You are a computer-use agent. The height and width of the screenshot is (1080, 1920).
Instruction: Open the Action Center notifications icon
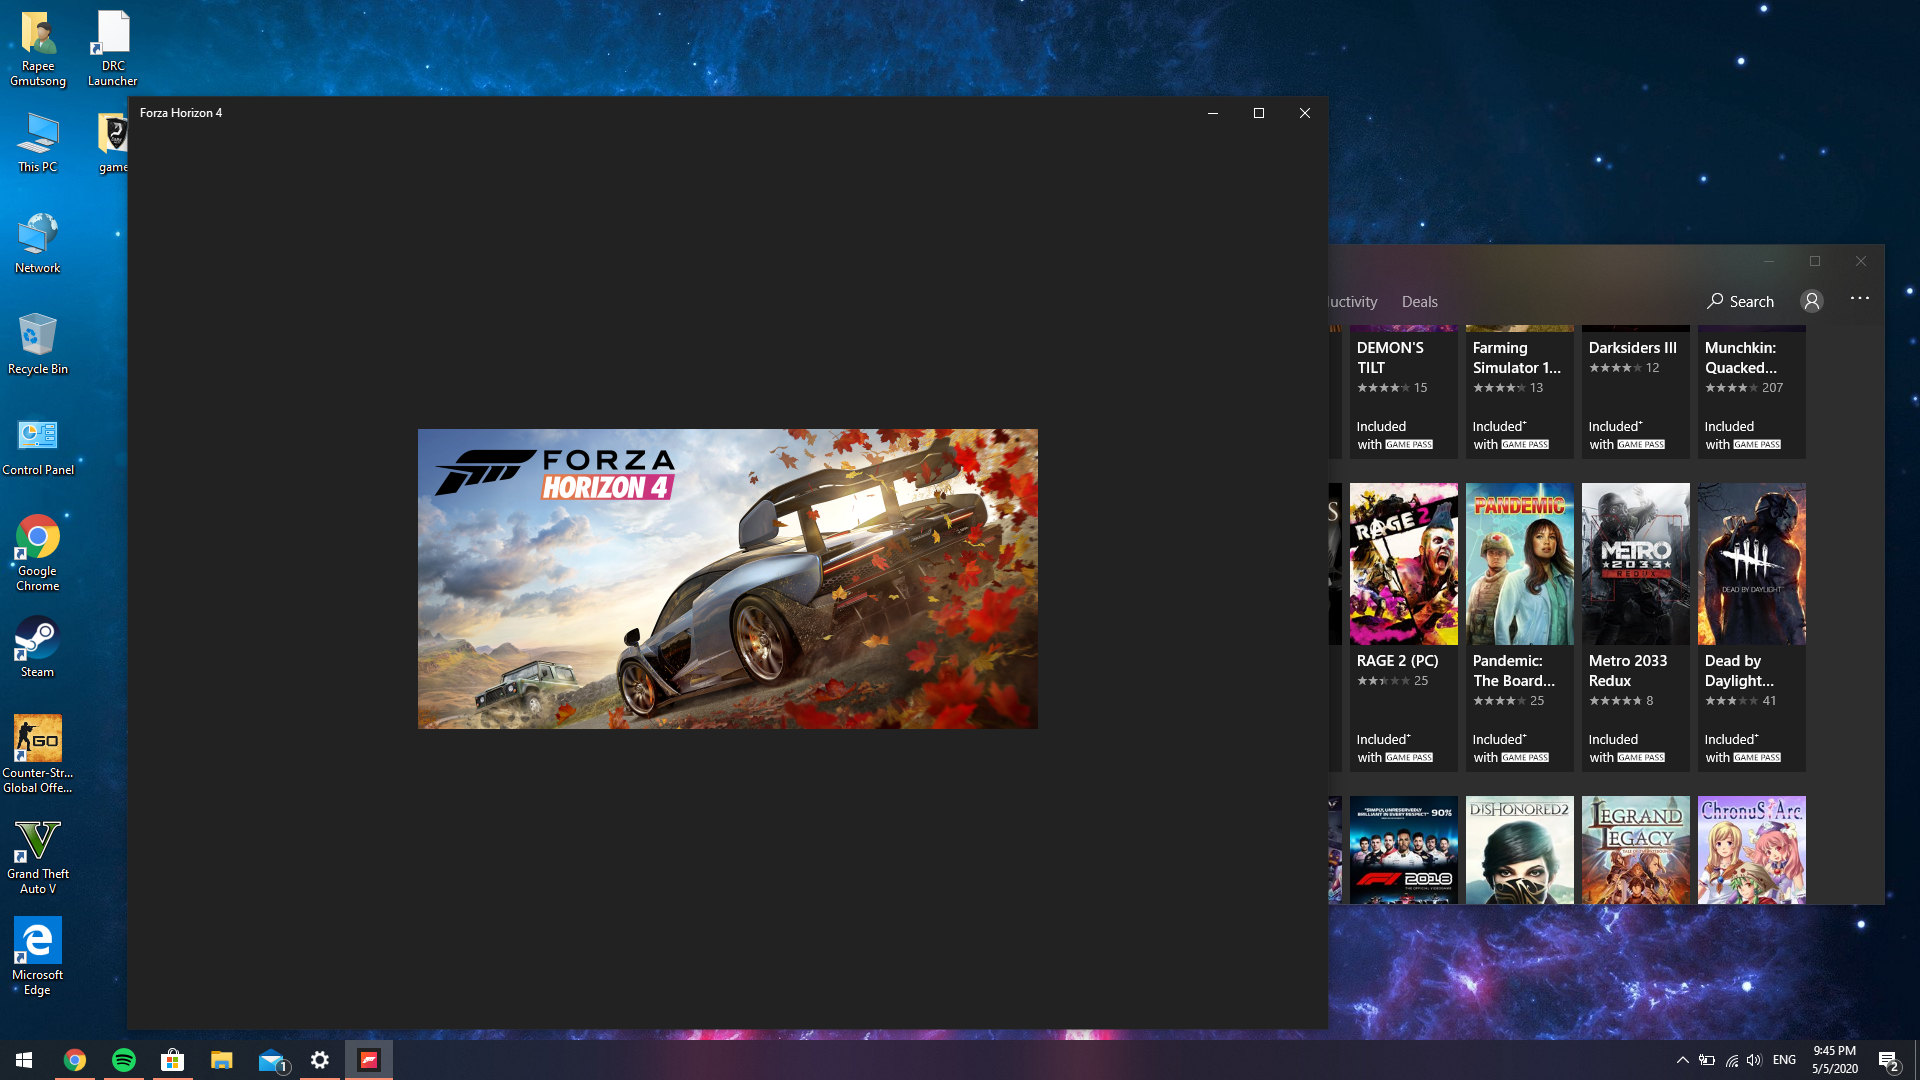(x=1888, y=1060)
